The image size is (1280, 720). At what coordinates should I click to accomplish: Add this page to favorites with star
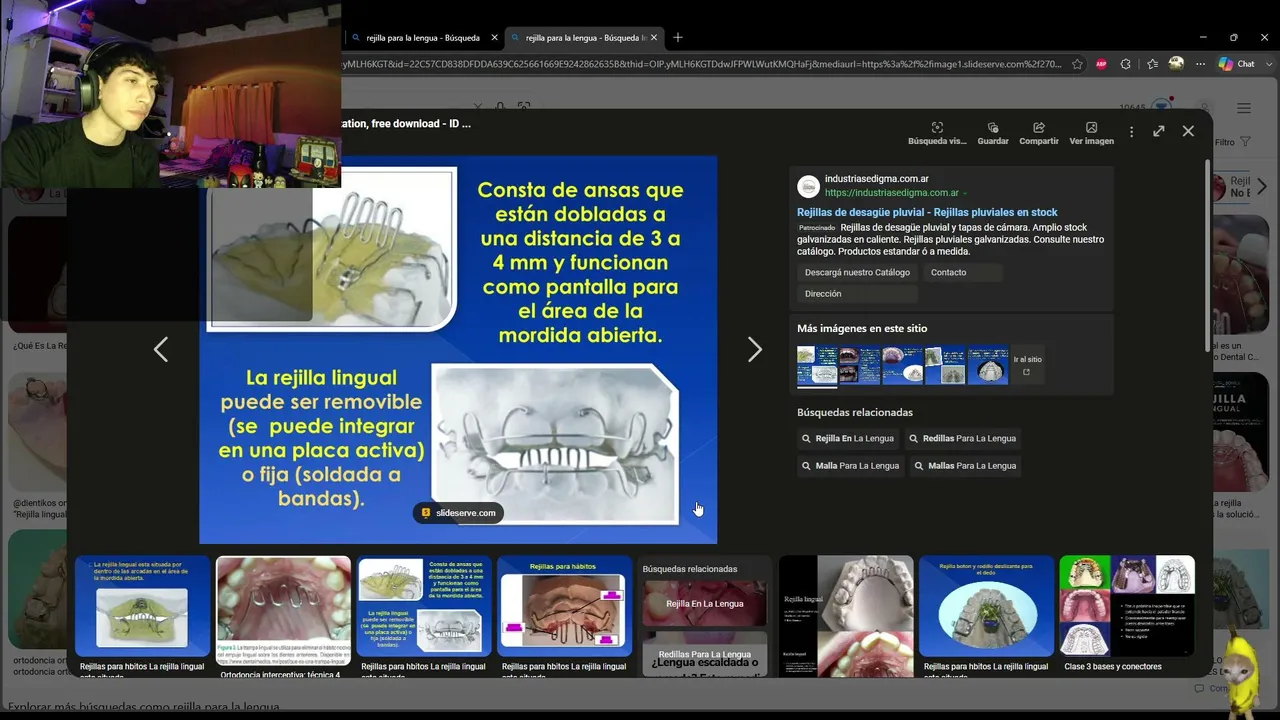point(1077,64)
